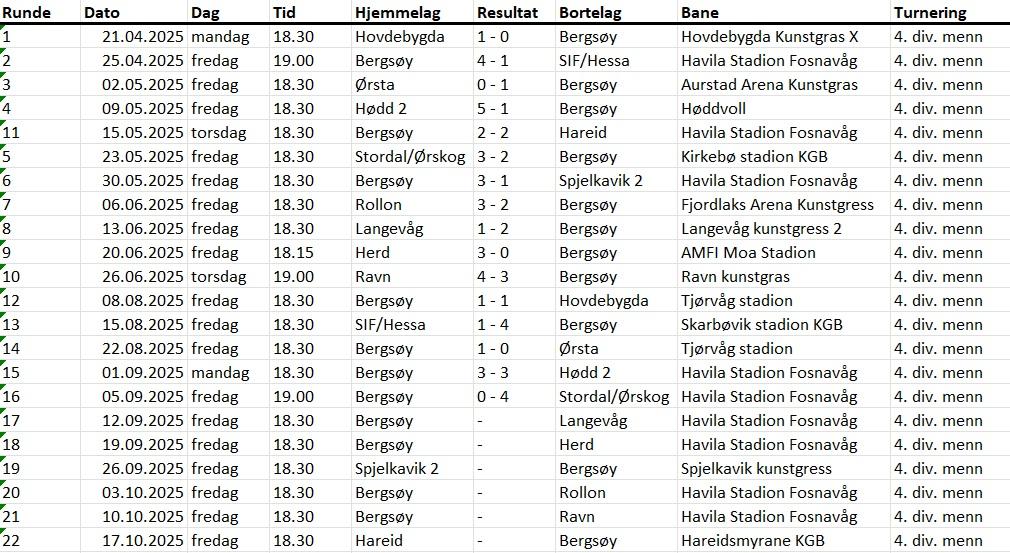This screenshot has width=1010, height=553.
Task: Click the Bane column header
Action: click(700, 13)
